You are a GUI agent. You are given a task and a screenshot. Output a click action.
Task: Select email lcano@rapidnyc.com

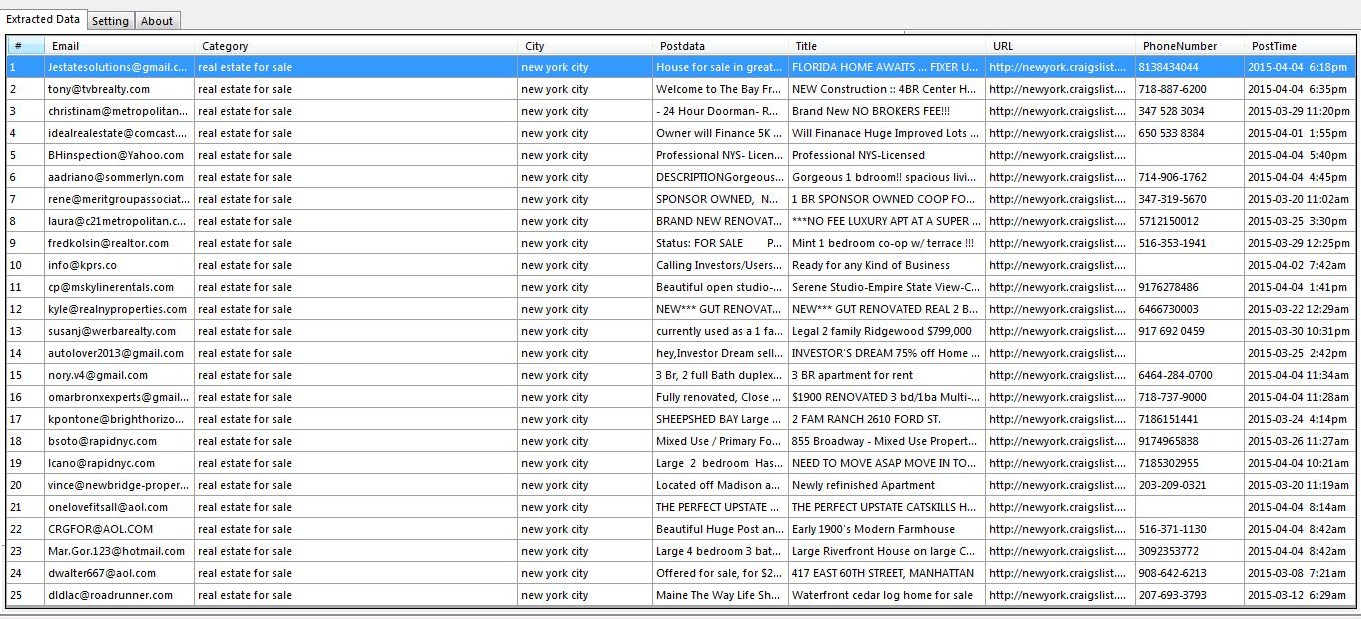tap(101, 463)
